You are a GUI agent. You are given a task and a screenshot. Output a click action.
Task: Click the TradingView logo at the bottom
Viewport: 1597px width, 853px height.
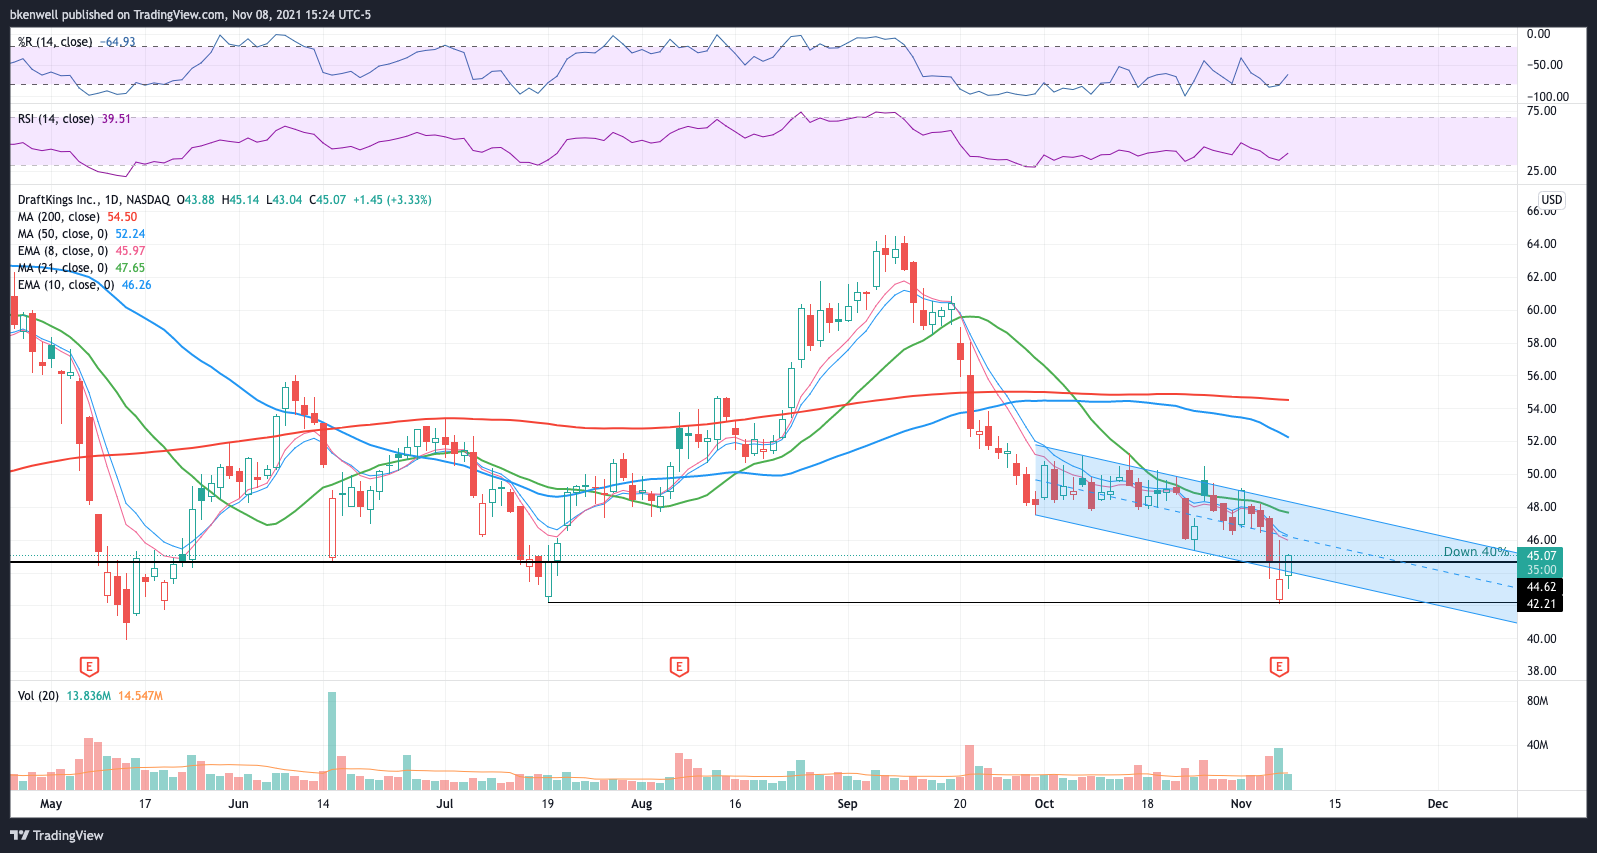(x=57, y=835)
